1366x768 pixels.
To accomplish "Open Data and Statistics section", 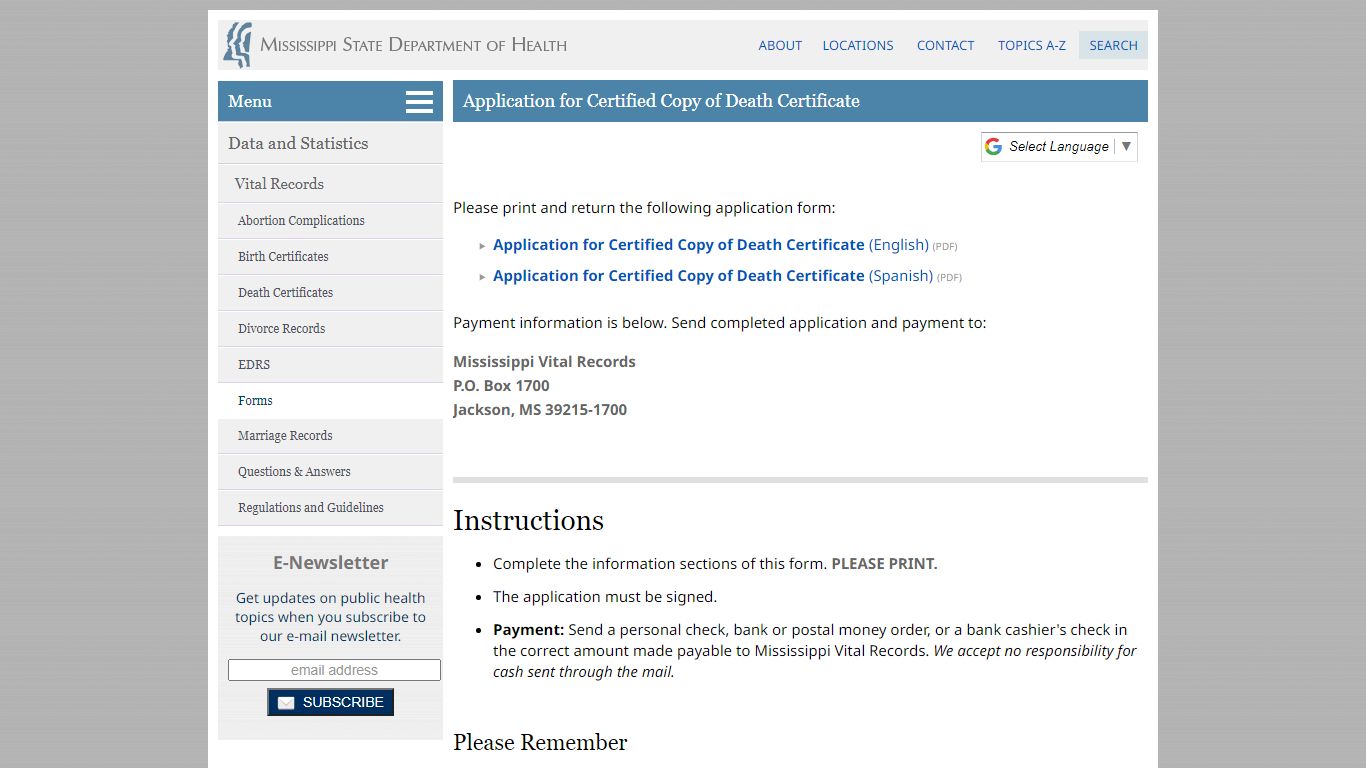I will point(330,143).
